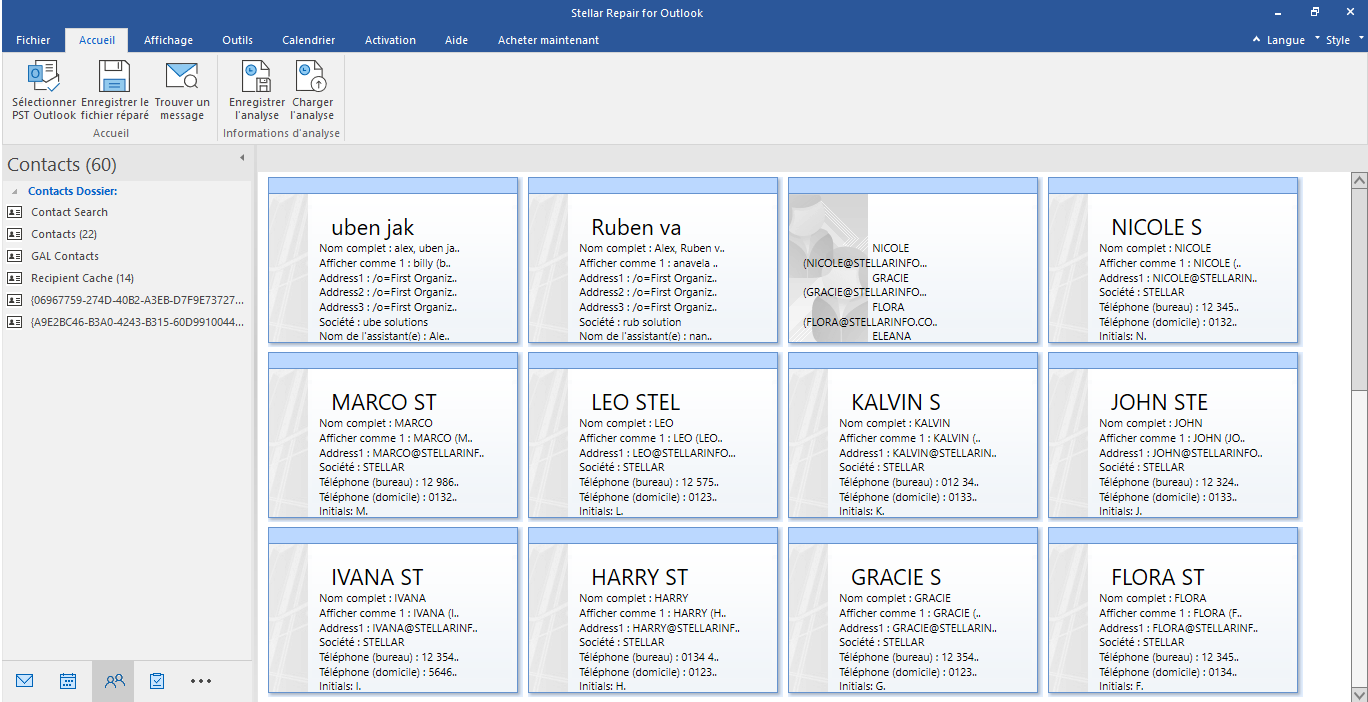Open the Affichage tab
Screen dimensions: 1368x702
pos(168,40)
